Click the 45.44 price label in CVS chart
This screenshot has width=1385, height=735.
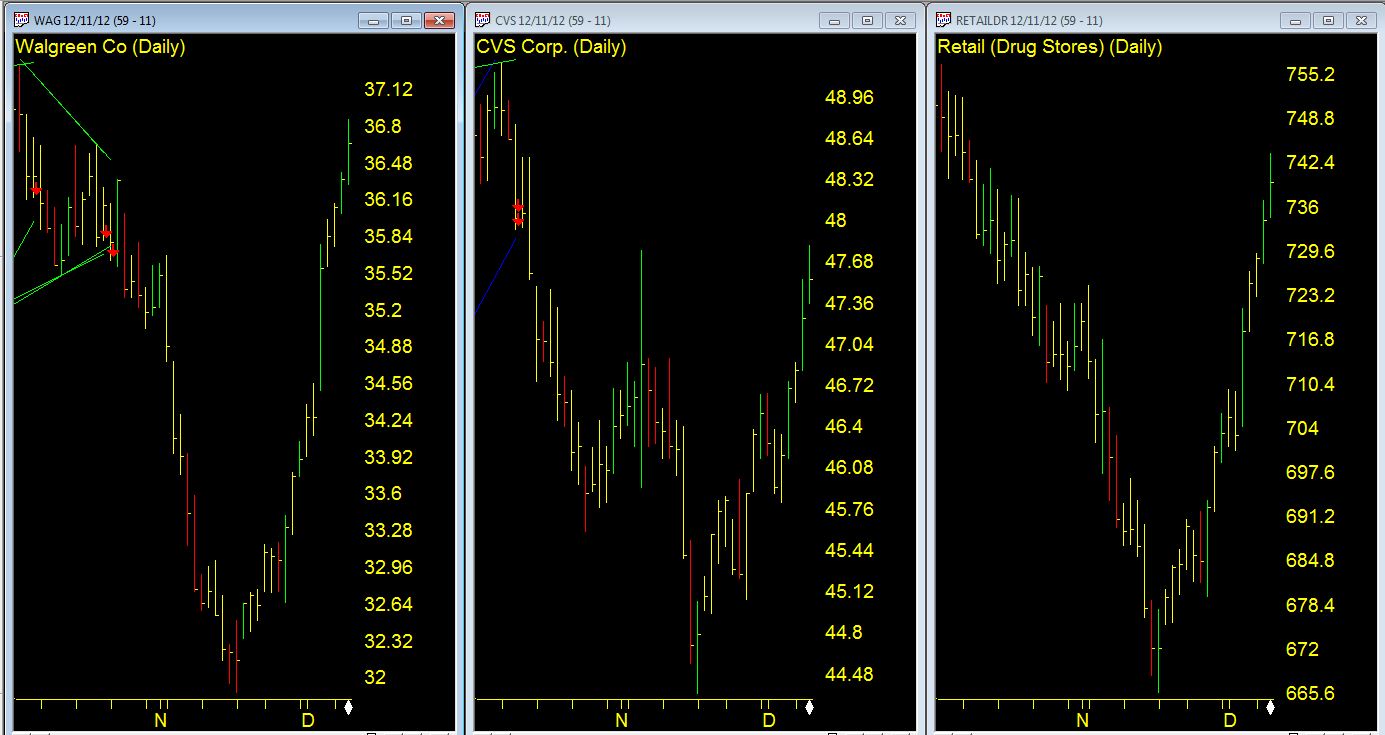[849, 550]
